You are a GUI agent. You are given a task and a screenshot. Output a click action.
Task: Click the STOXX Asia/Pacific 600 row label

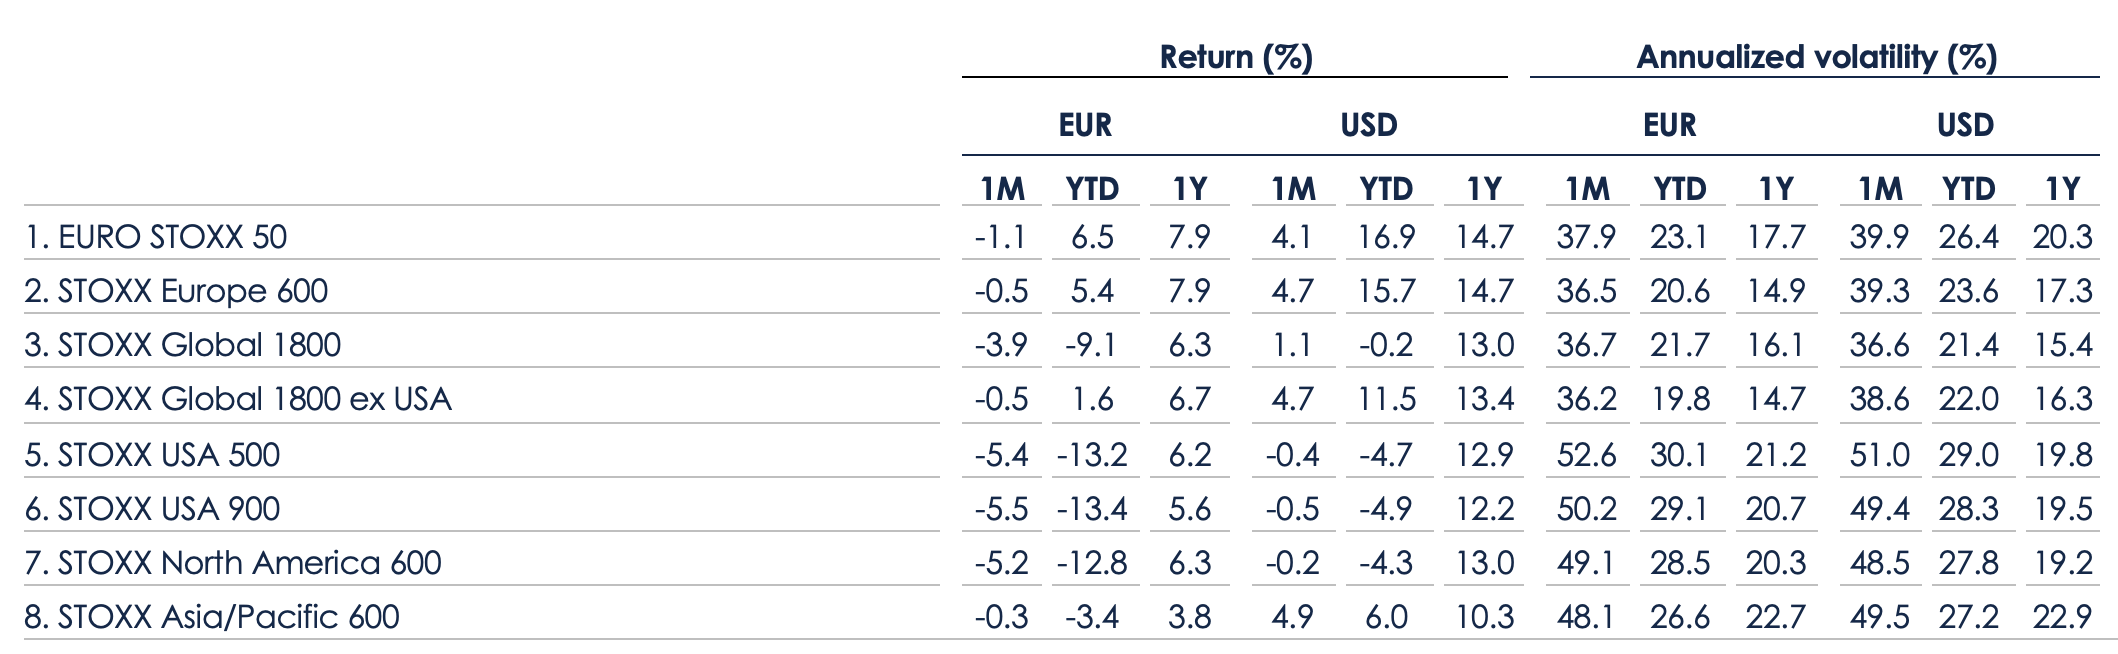212,617
